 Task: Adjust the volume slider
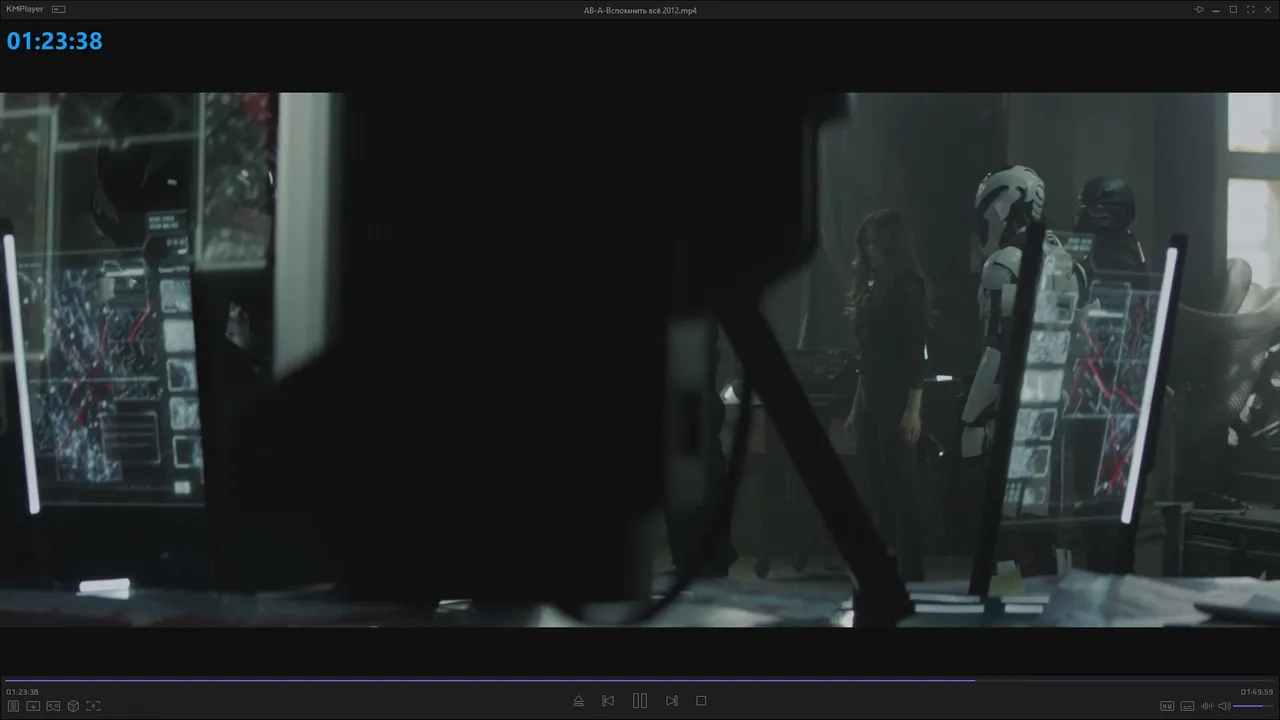pos(1254,706)
